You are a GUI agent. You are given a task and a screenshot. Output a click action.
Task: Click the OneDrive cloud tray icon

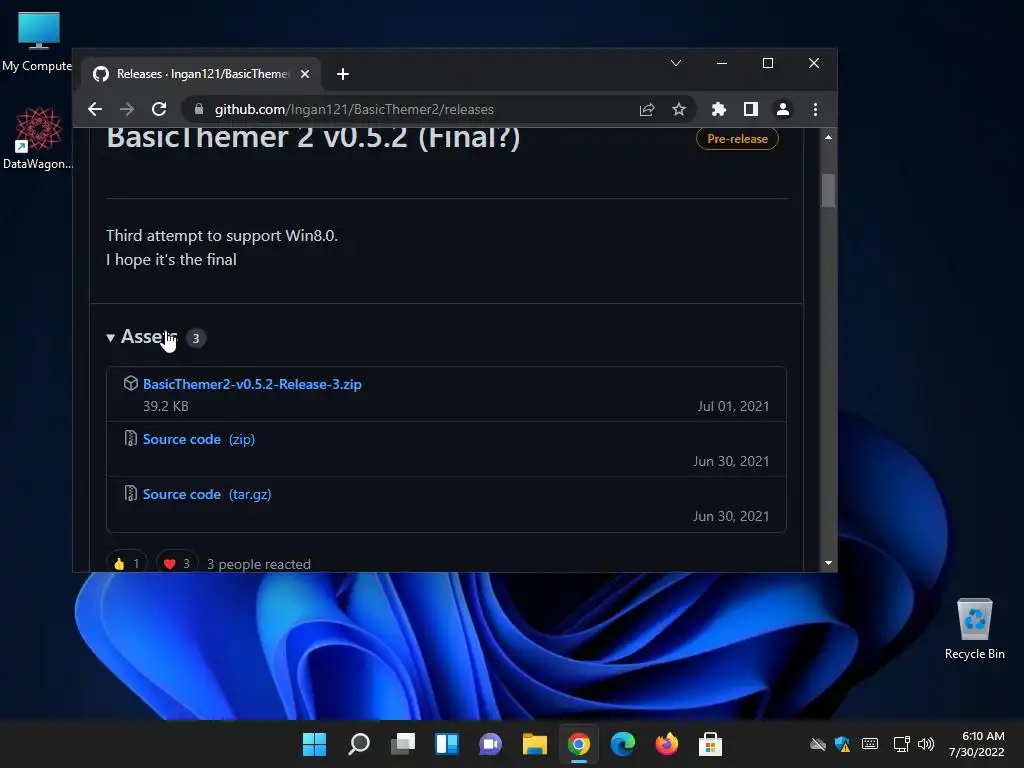818,744
